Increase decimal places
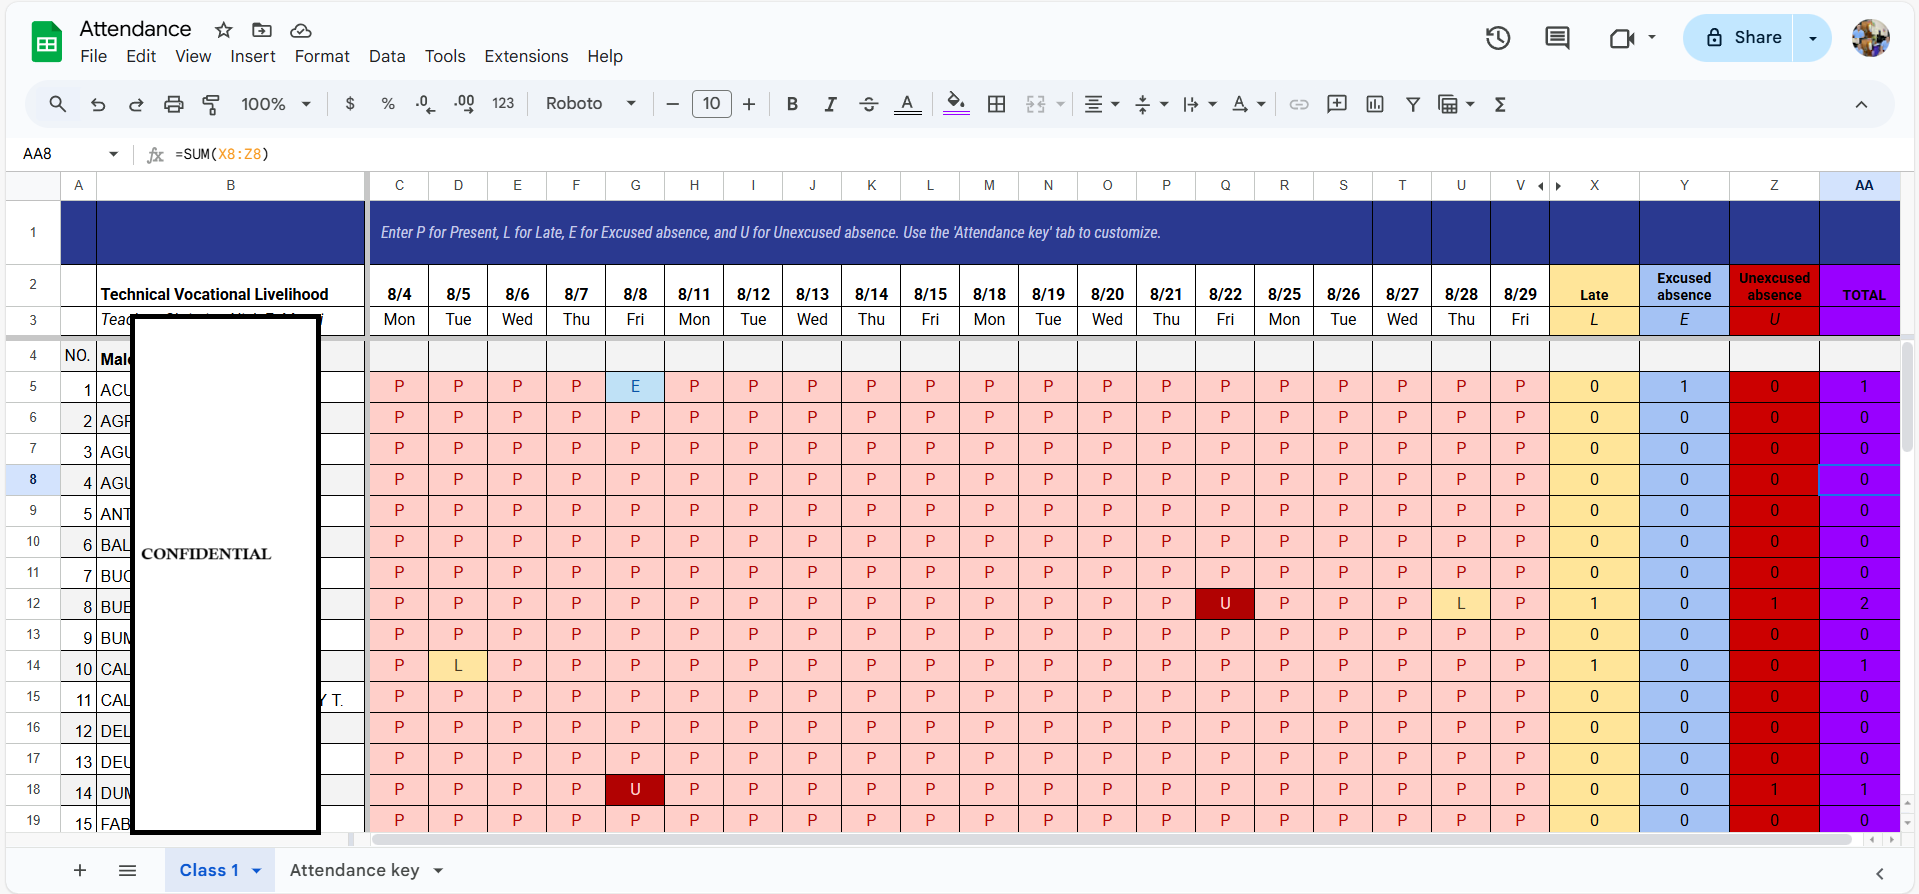 pyautogui.click(x=465, y=104)
